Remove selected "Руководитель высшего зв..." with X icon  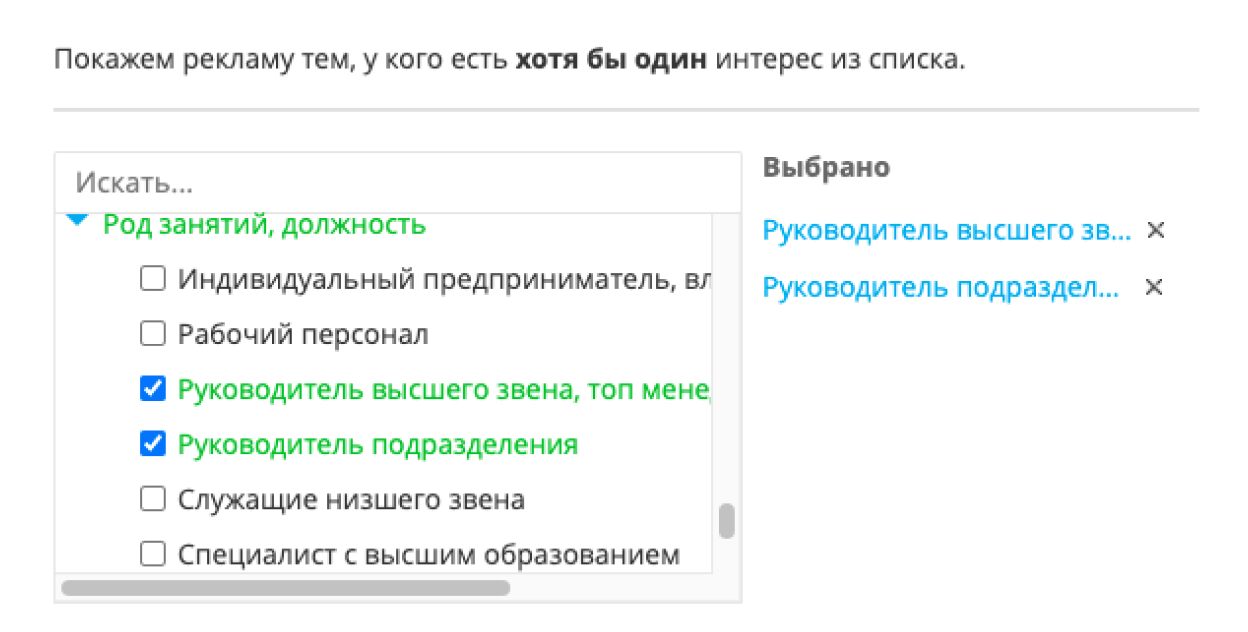1155,231
